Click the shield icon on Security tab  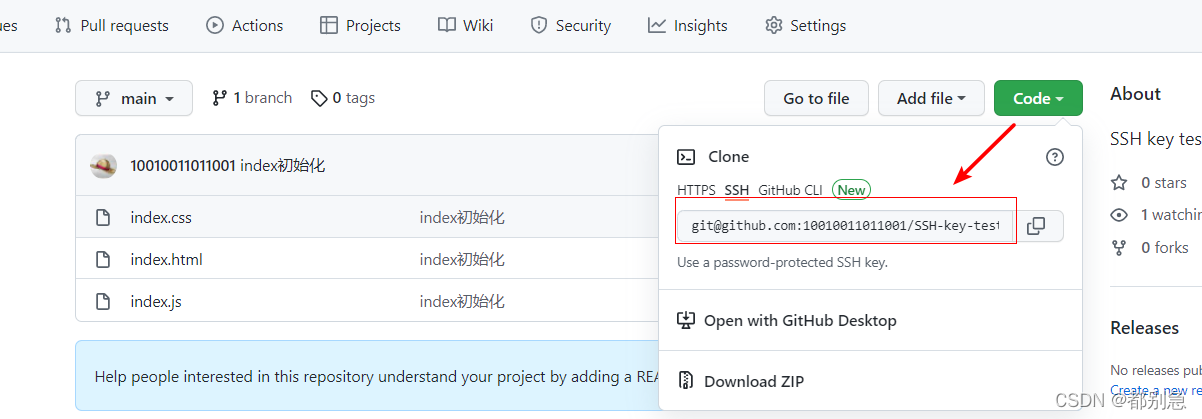pyautogui.click(x=539, y=26)
